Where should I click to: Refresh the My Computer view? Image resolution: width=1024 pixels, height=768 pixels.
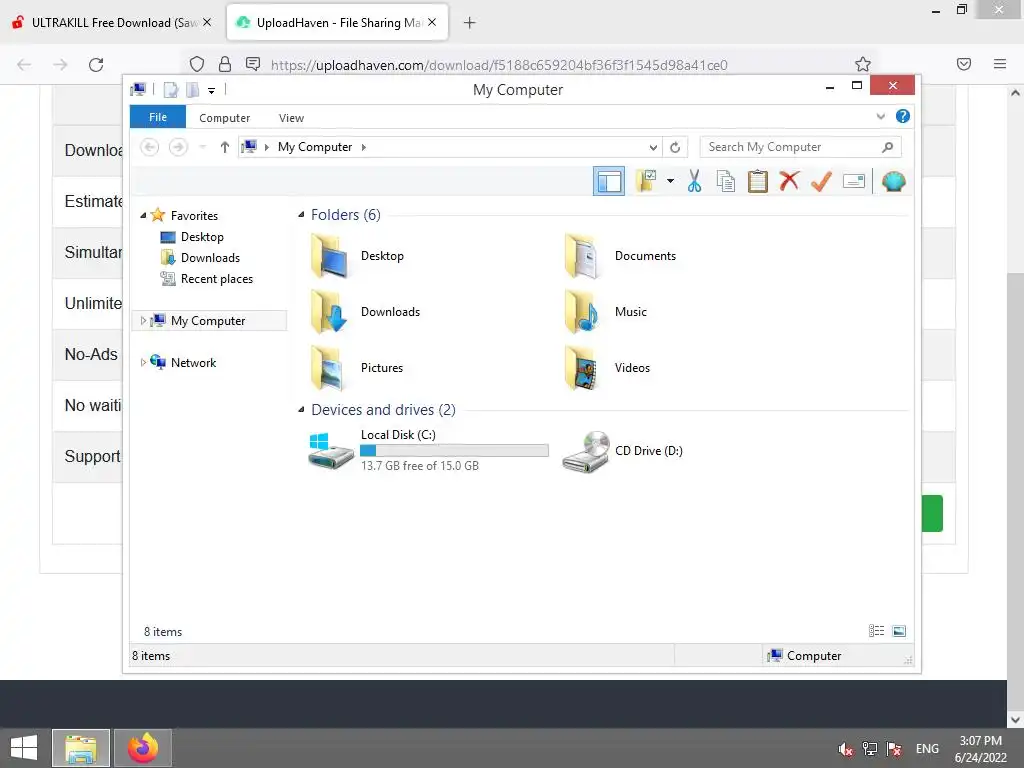click(675, 147)
